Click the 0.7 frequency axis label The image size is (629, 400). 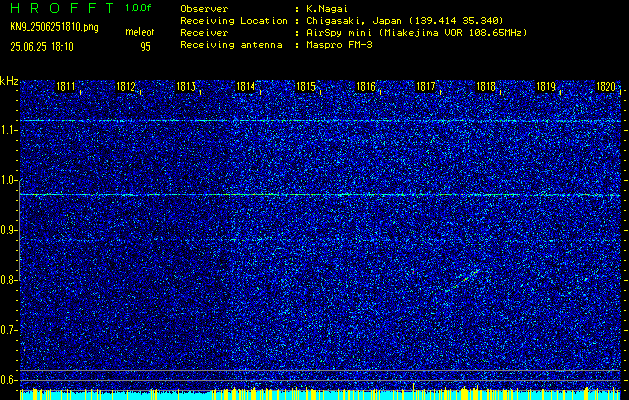click(8, 330)
